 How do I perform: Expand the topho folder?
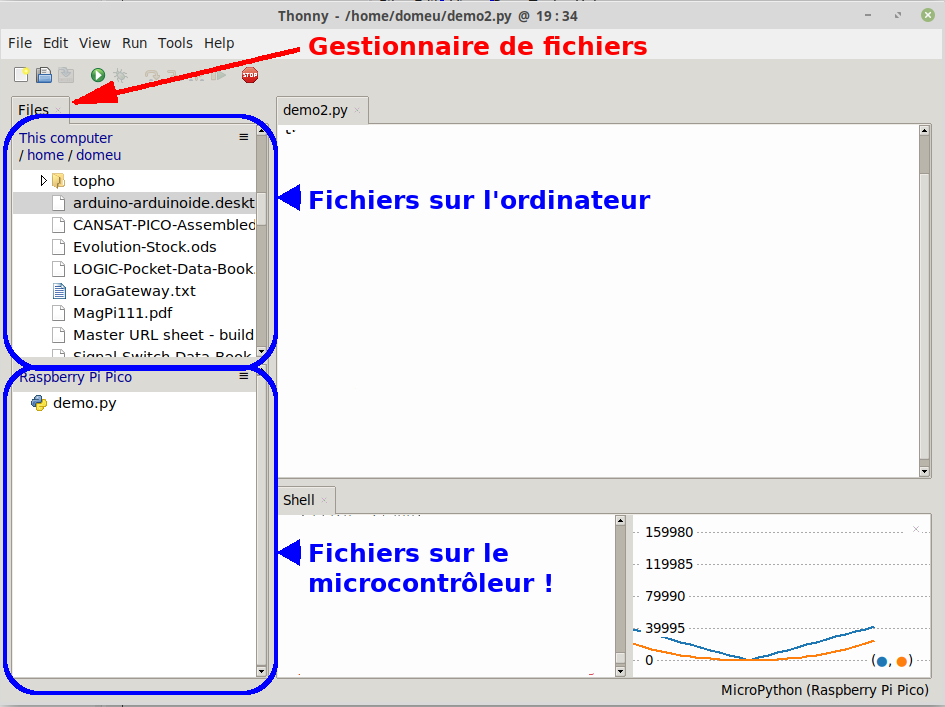pos(43,180)
